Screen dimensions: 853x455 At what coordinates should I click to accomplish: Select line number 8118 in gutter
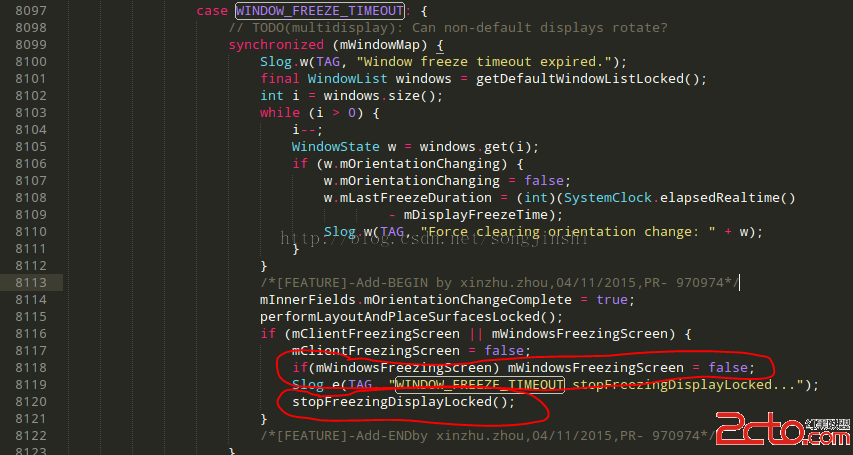pos(31,368)
